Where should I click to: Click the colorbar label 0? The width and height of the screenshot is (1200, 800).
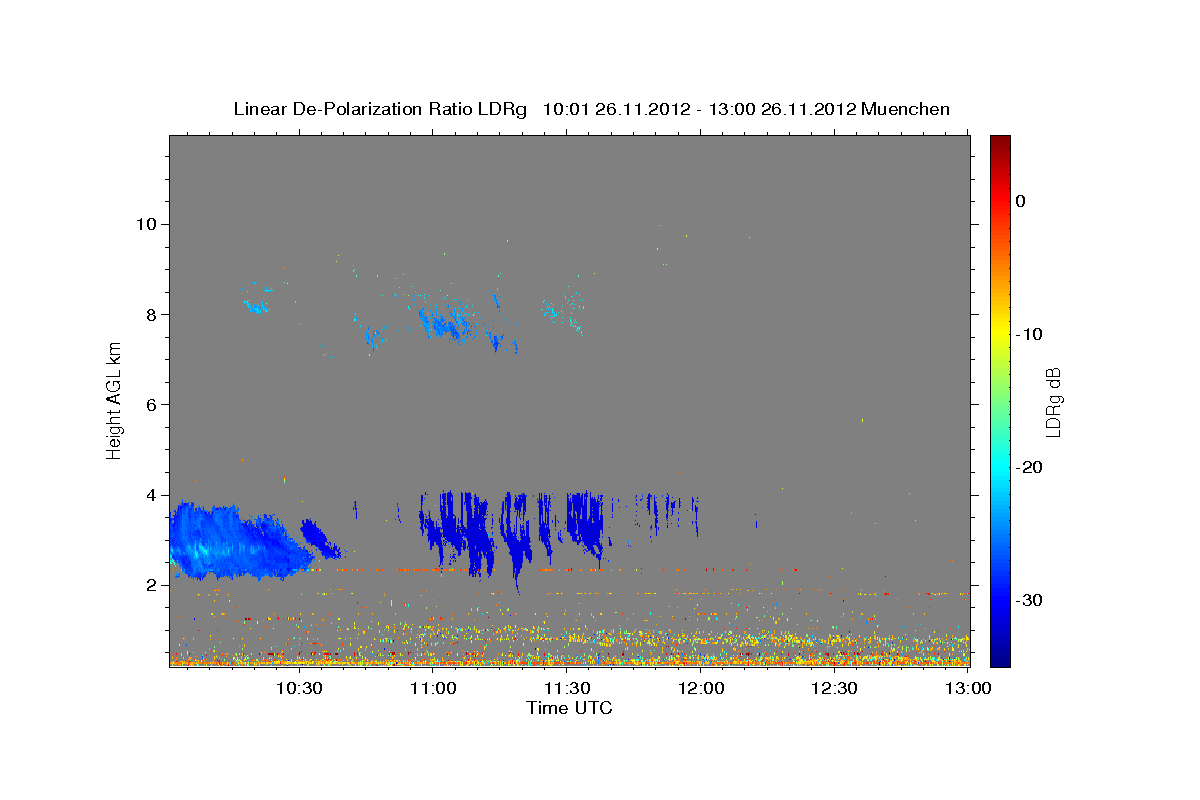[1020, 201]
